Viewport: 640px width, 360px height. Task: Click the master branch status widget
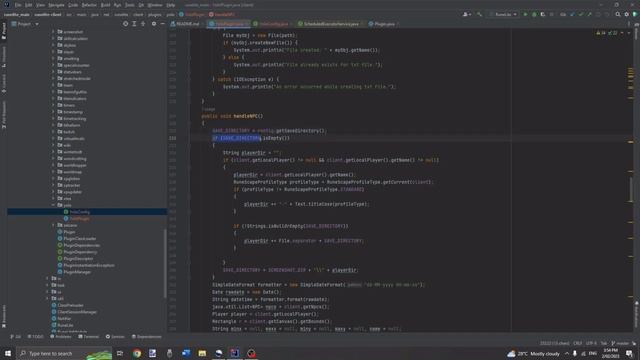coord(620,343)
